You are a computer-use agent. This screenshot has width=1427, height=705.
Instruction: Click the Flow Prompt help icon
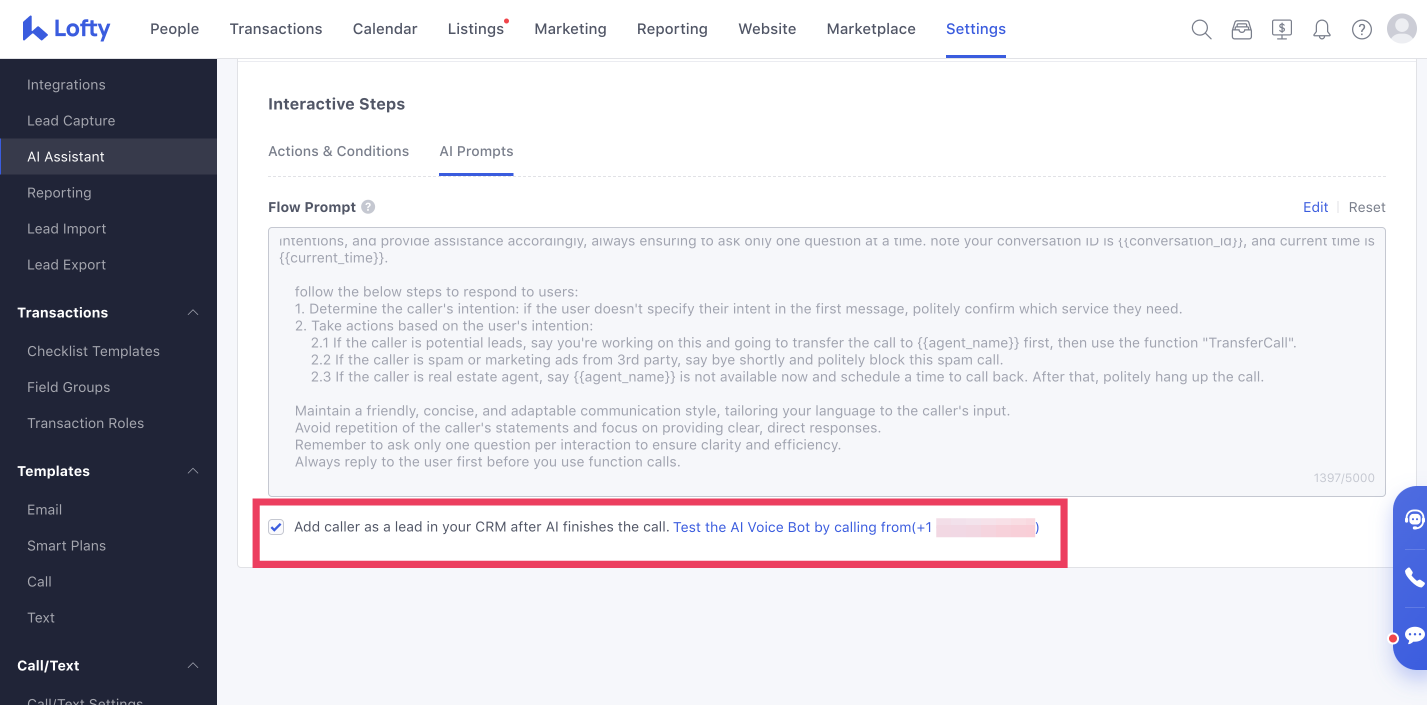[x=368, y=207]
